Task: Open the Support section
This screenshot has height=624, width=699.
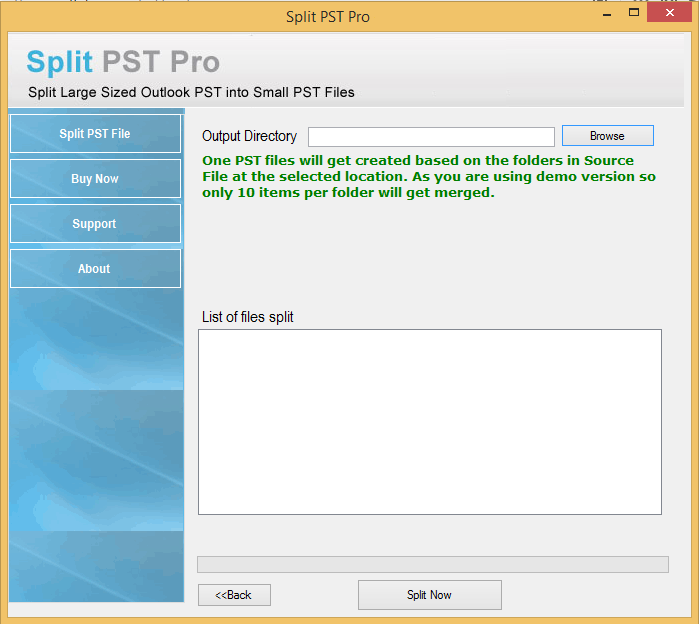Action: 95,223
